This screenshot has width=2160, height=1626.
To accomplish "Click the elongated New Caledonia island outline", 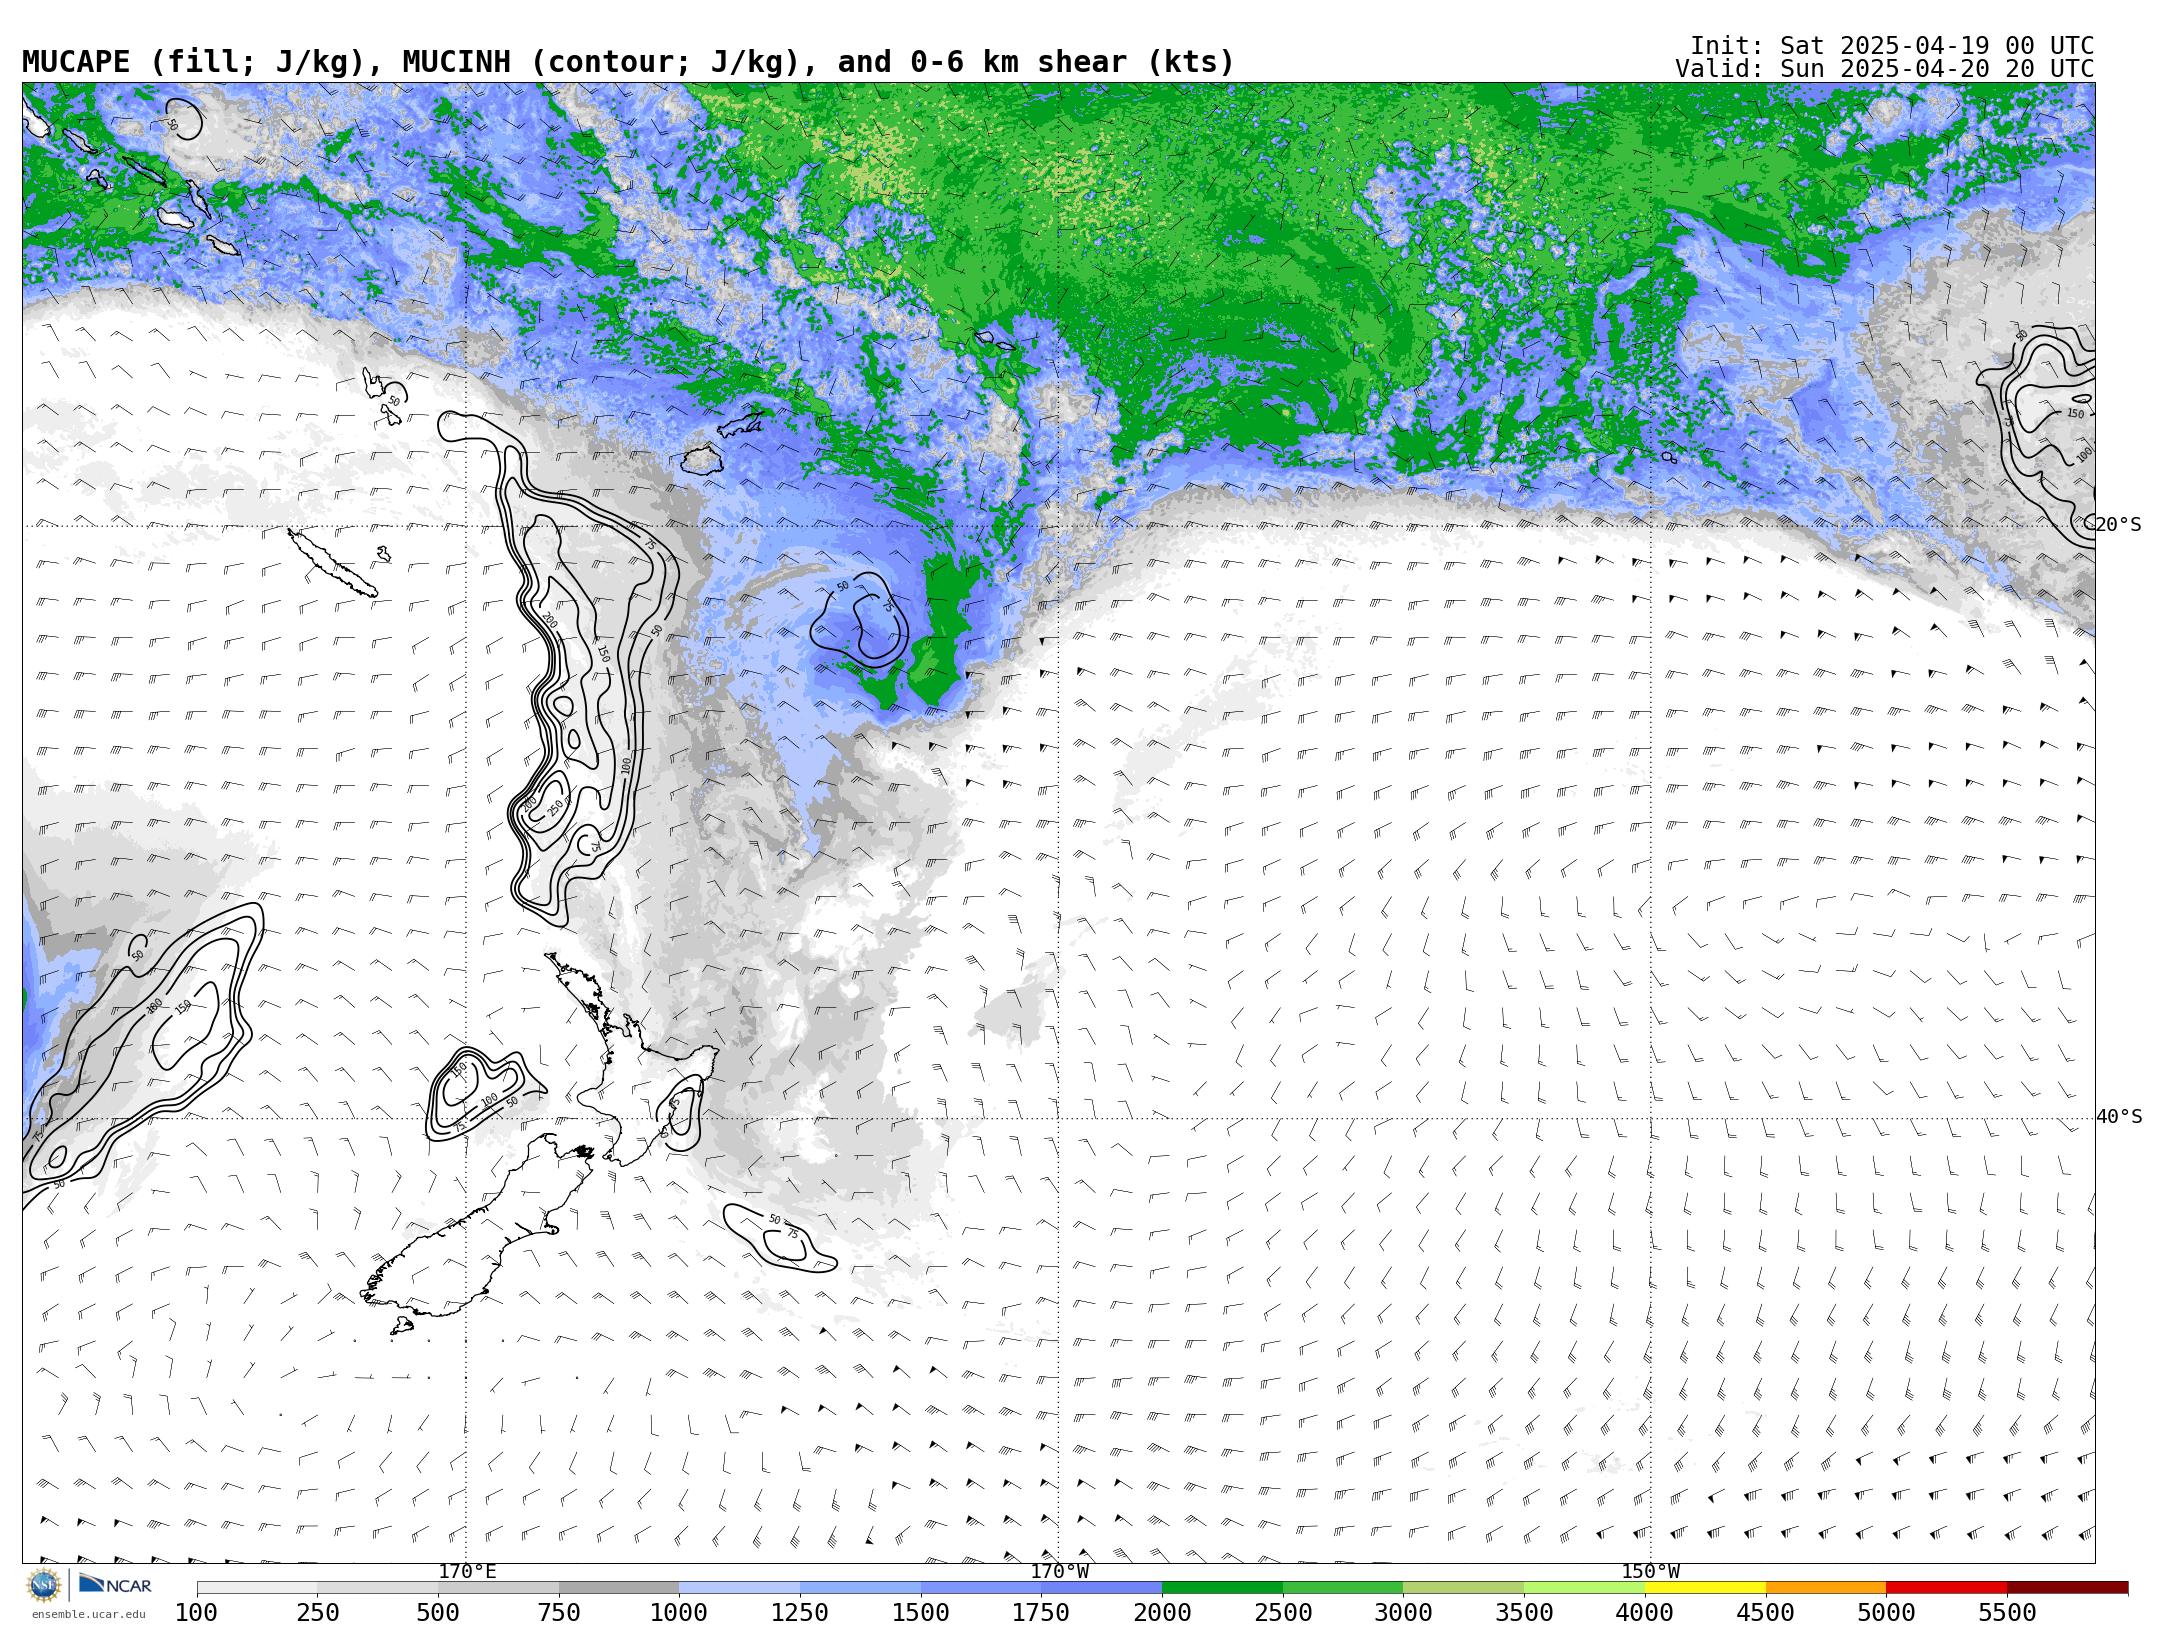I will [x=332, y=563].
